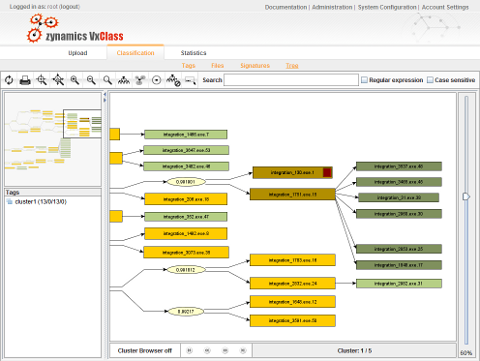Click the refresh graph toolbar icon
This screenshot has width=480, height=361.
[9, 80]
